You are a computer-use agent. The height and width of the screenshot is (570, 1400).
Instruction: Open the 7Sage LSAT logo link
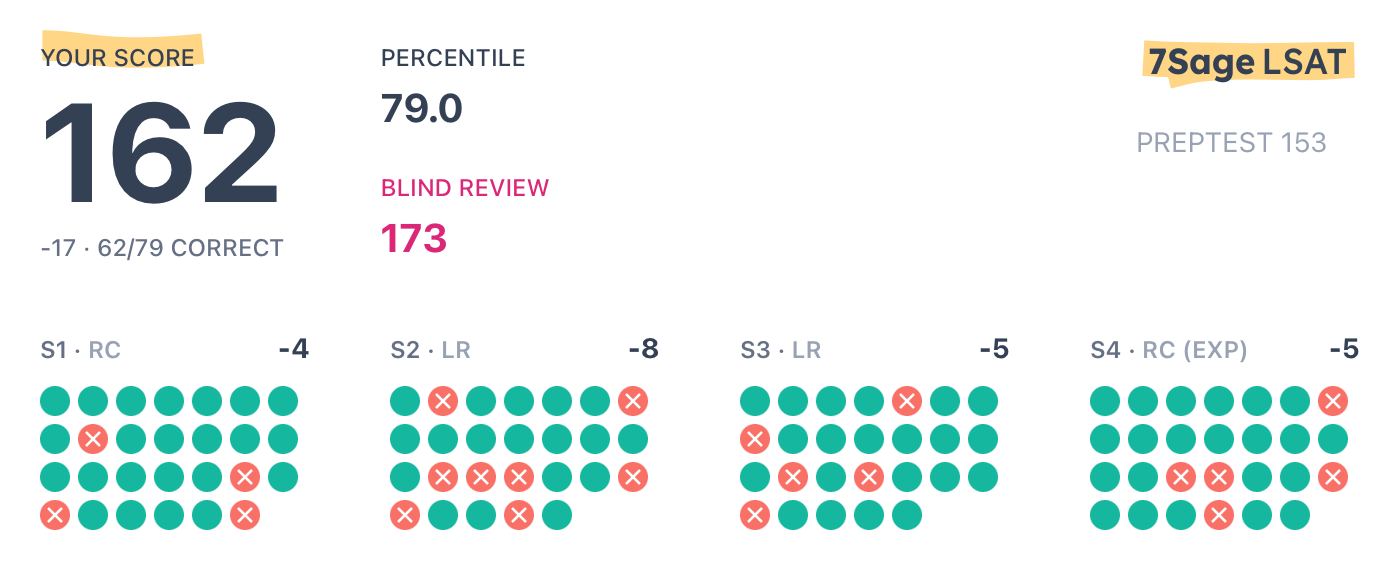pyautogui.click(x=1249, y=63)
